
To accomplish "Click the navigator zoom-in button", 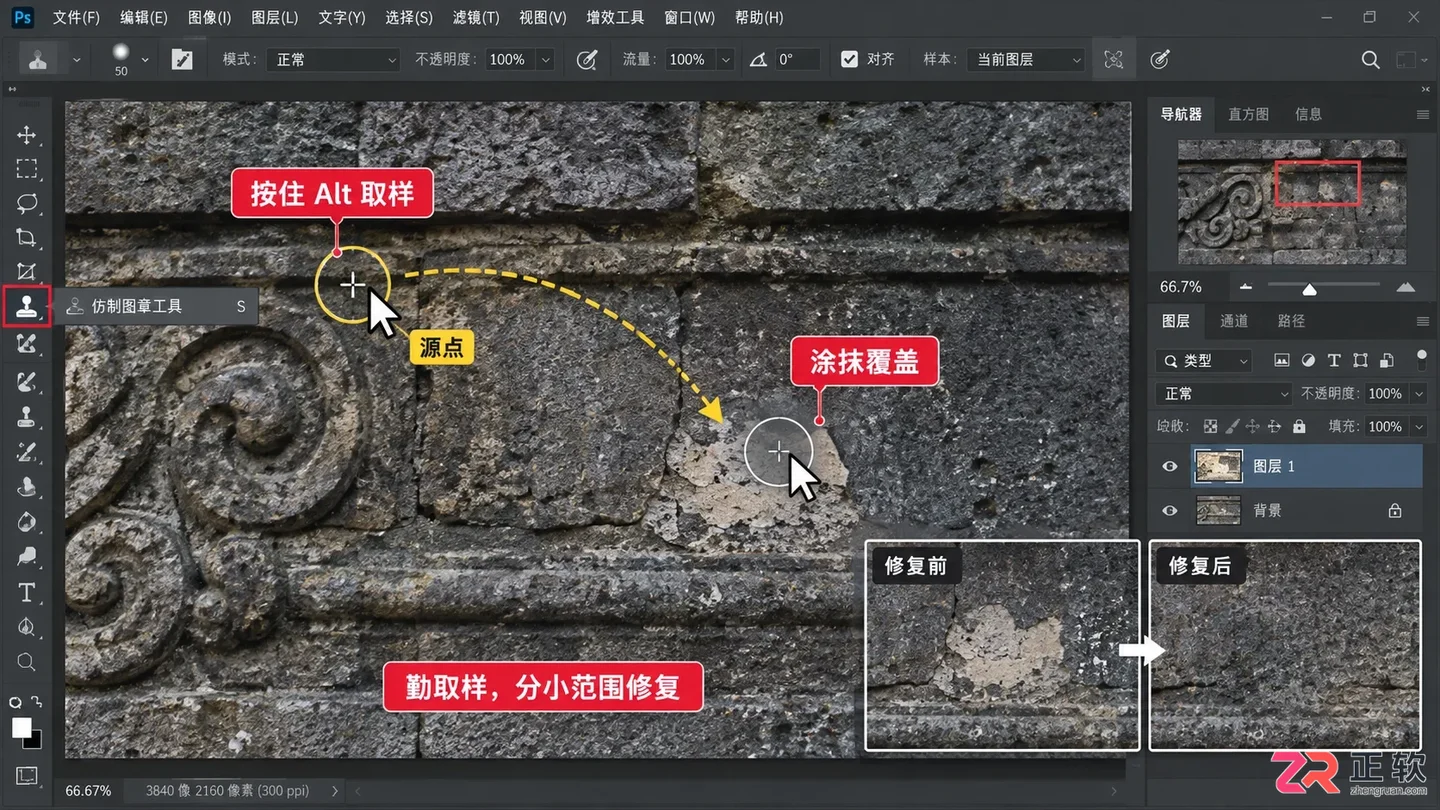I will click(1406, 287).
